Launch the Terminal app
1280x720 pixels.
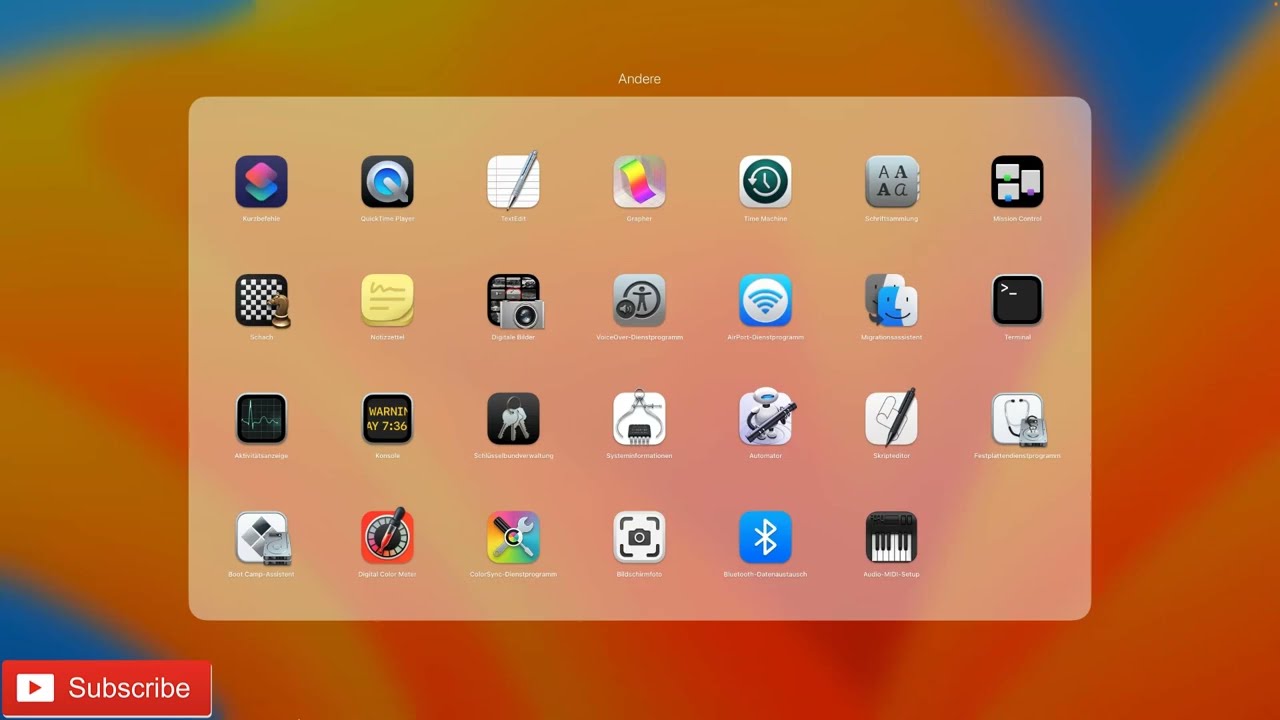click(x=1017, y=300)
